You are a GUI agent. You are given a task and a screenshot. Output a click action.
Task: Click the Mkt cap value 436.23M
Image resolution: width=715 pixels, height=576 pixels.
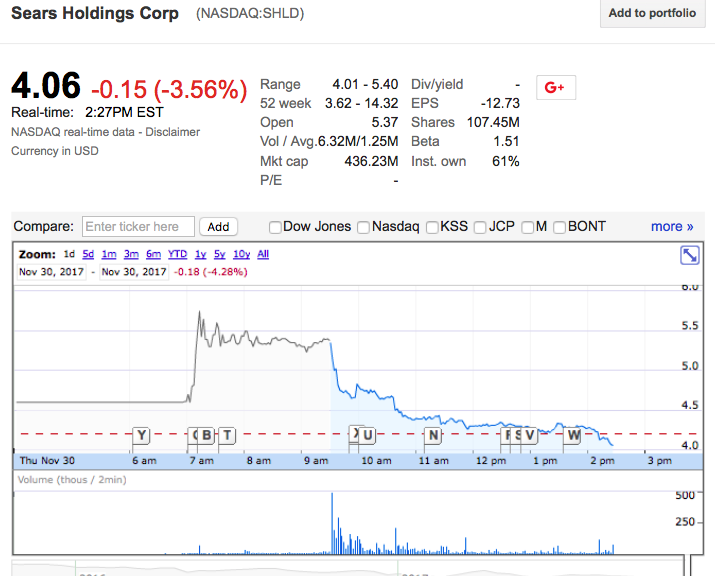[x=371, y=161]
